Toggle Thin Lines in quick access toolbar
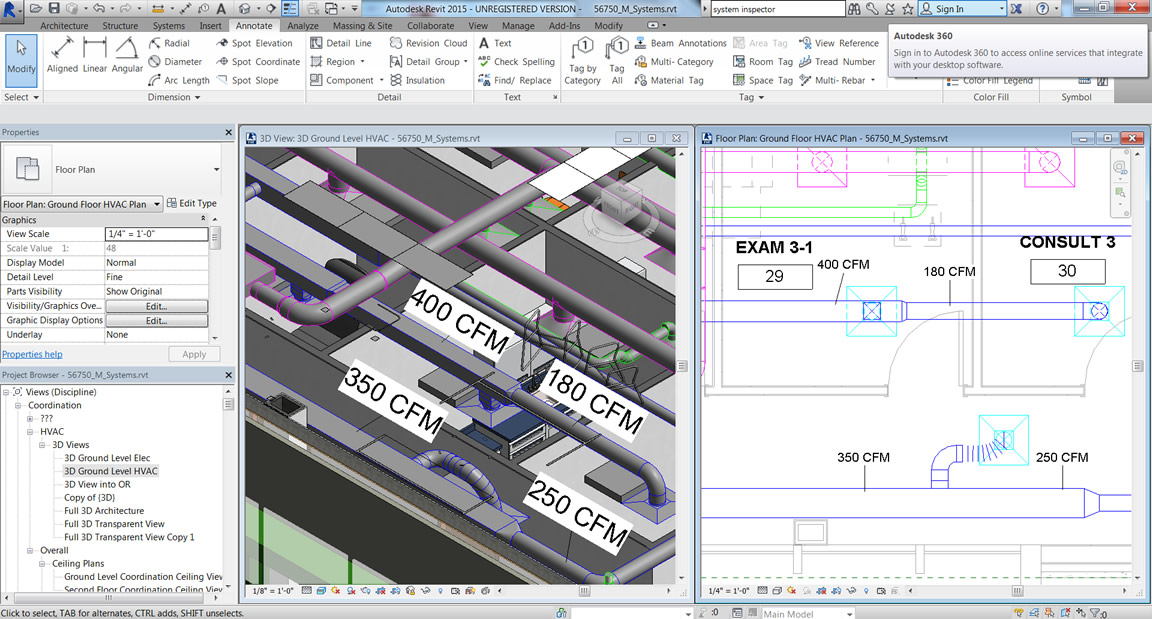This screenshot has width=1152, height=619. 290,8
